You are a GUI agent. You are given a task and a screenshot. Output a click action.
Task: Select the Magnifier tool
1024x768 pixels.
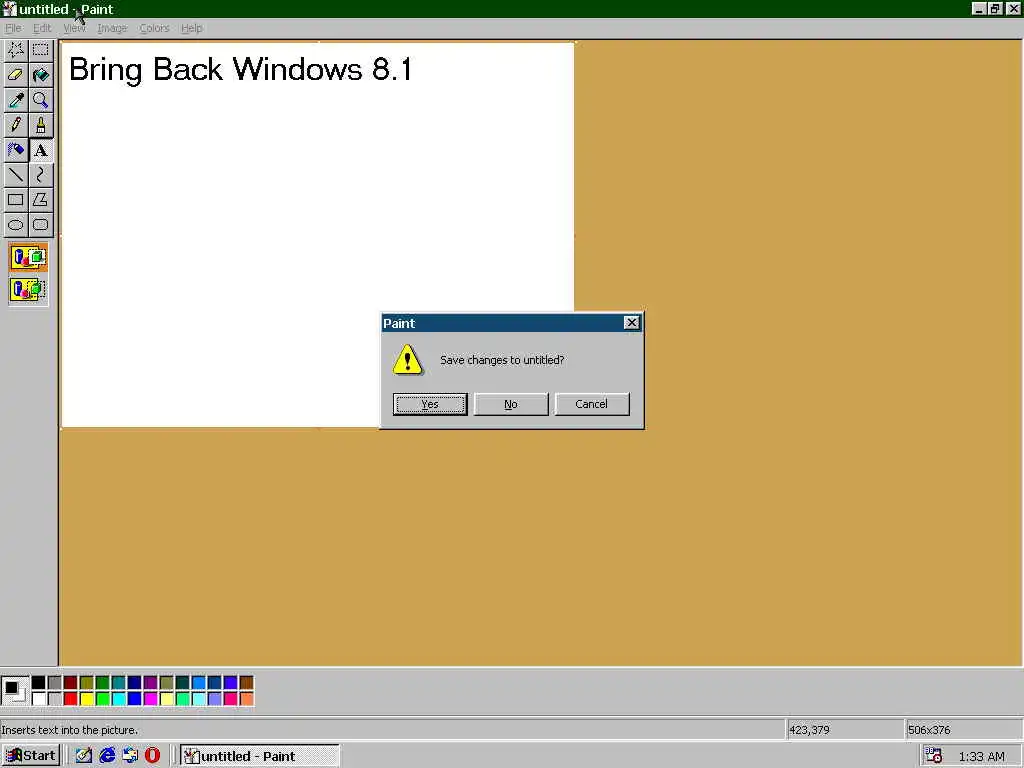click(40, 100)
